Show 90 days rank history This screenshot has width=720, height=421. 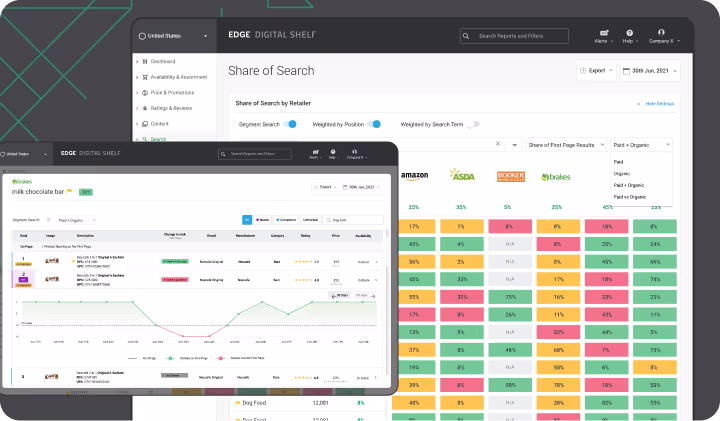365,296
